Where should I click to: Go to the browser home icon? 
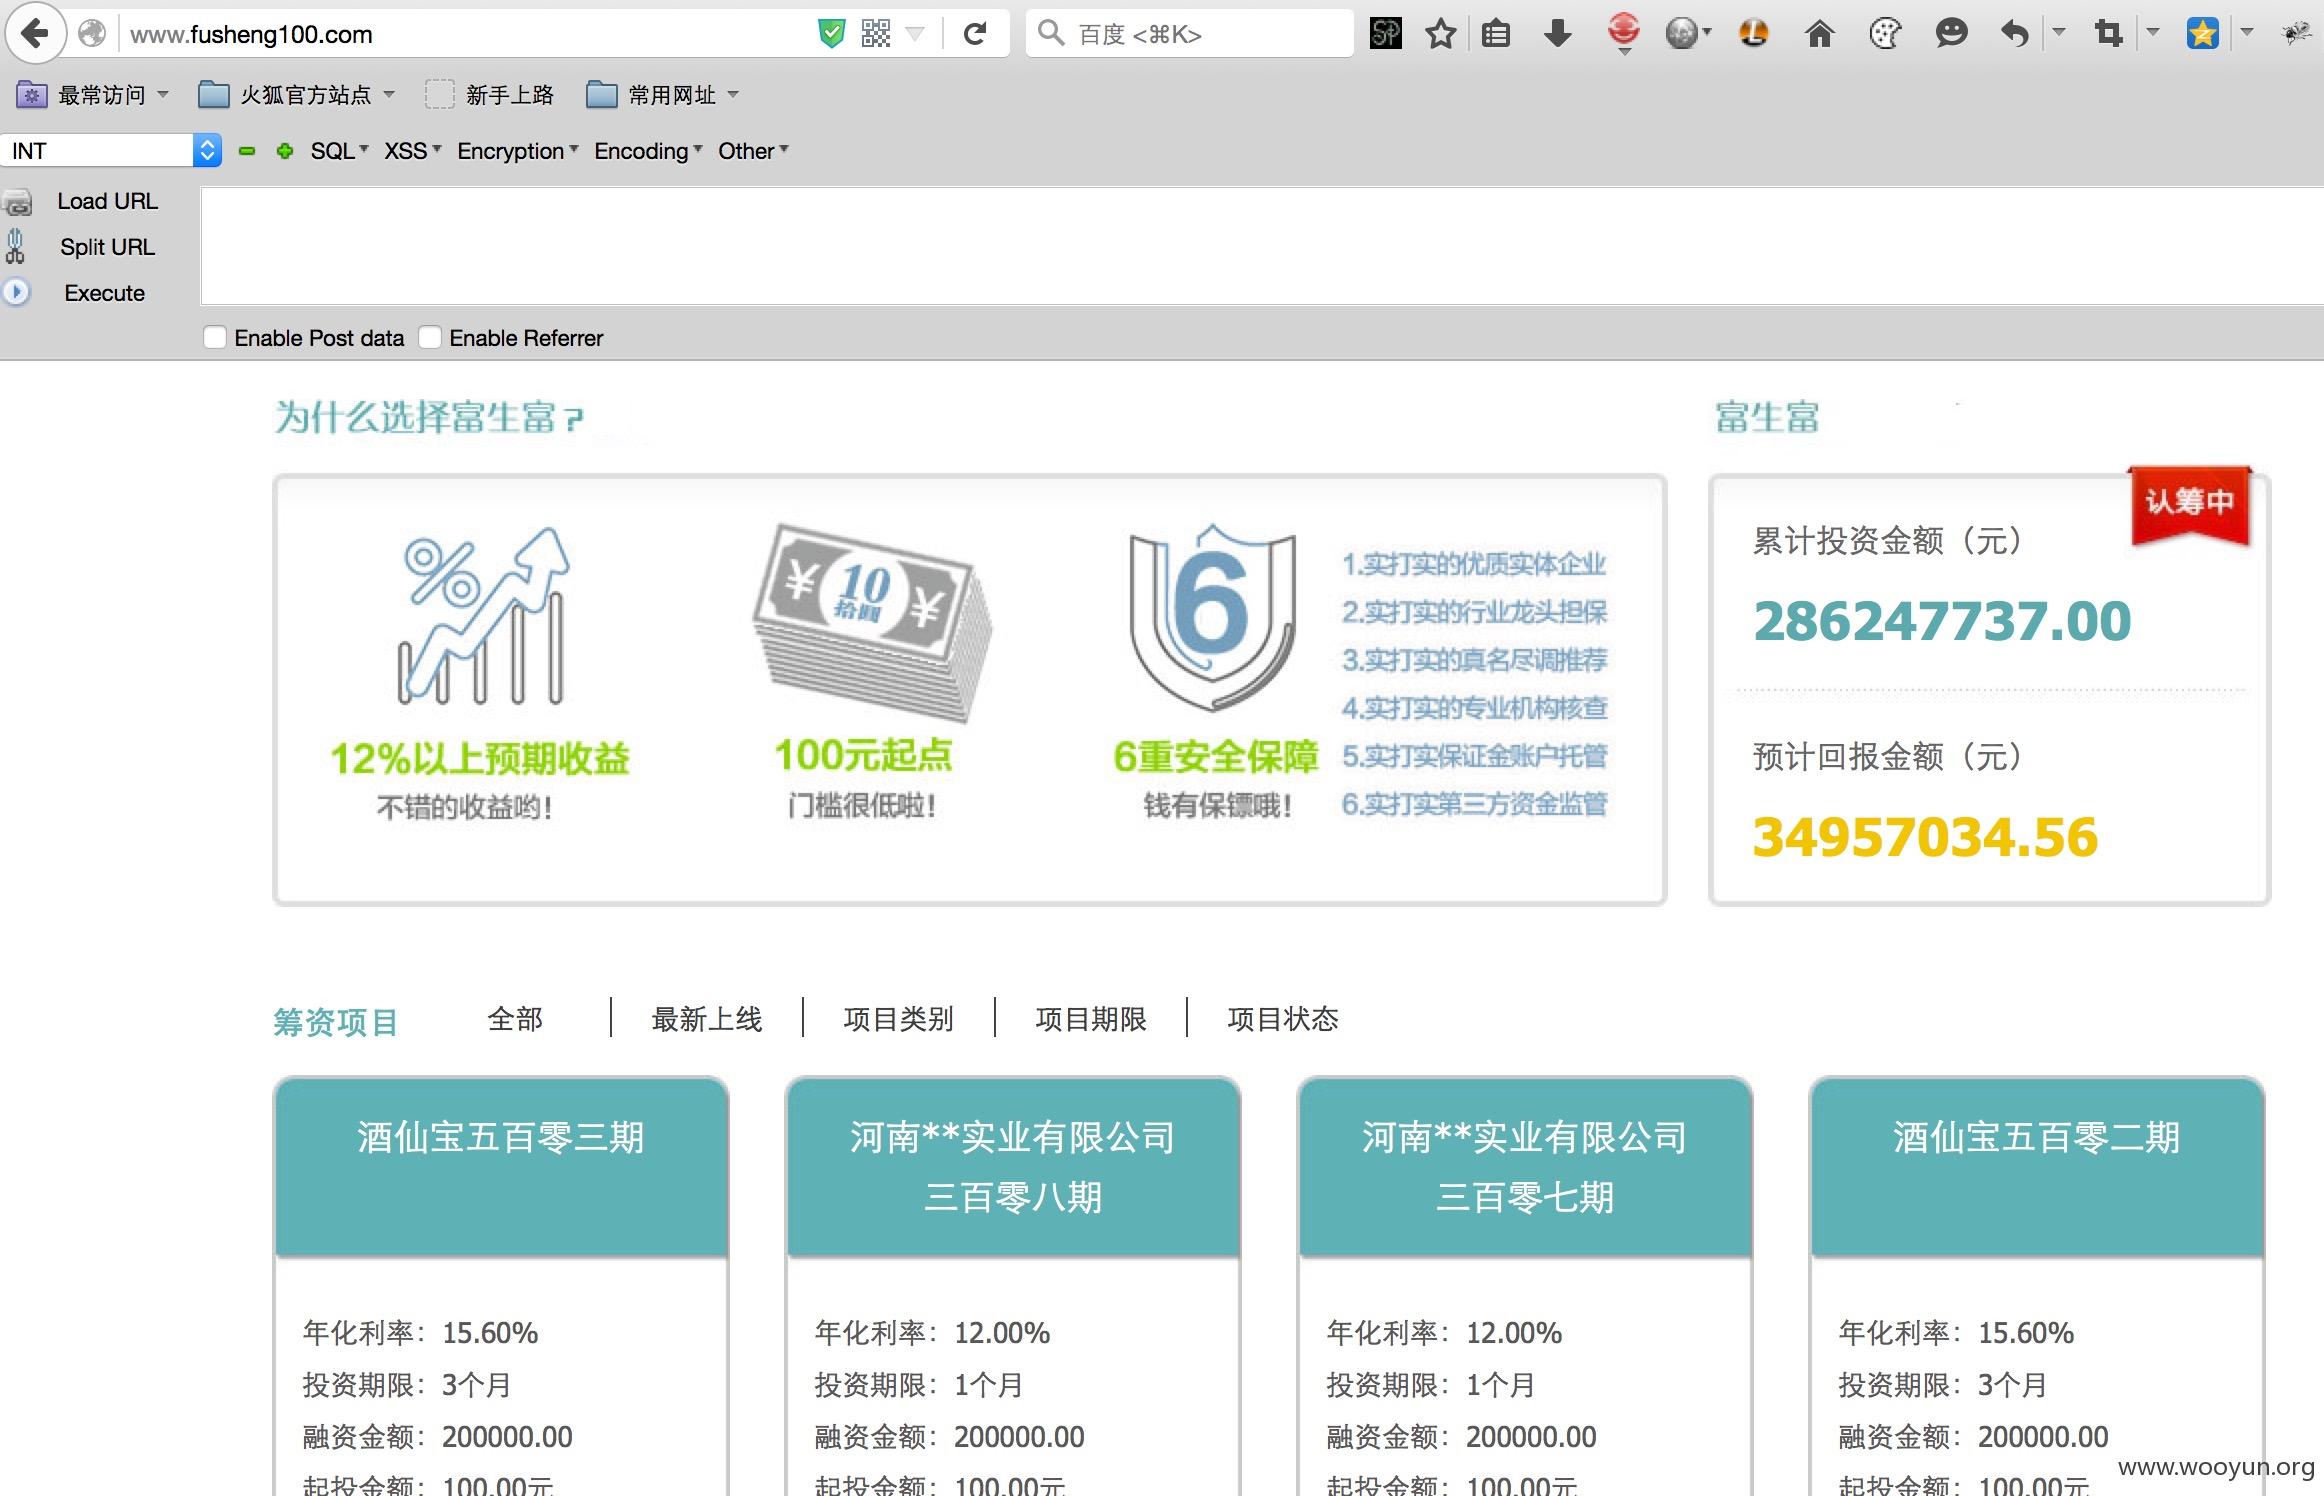1819,34
